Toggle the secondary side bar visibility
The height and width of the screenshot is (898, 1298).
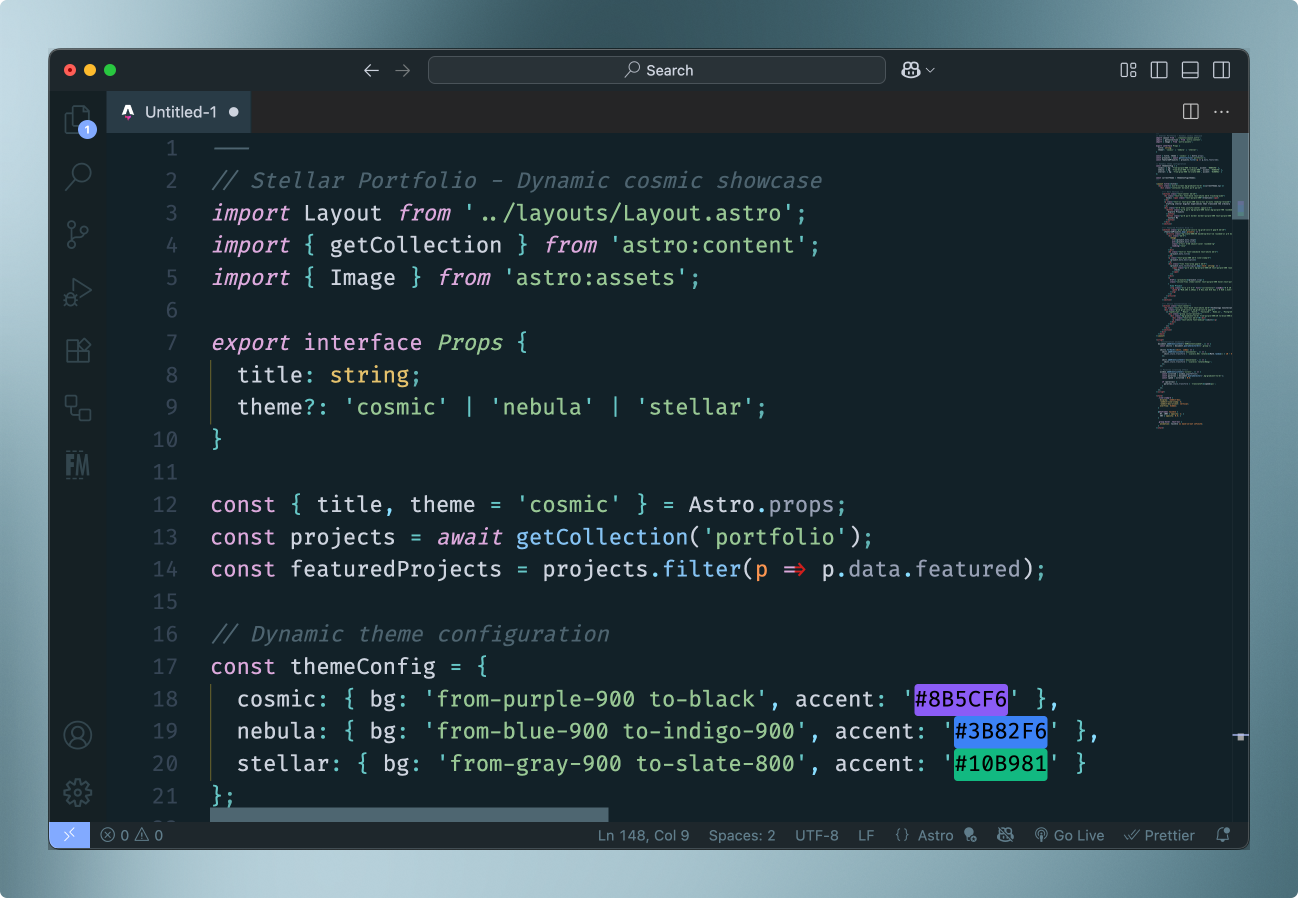(x=1221, y=70)
